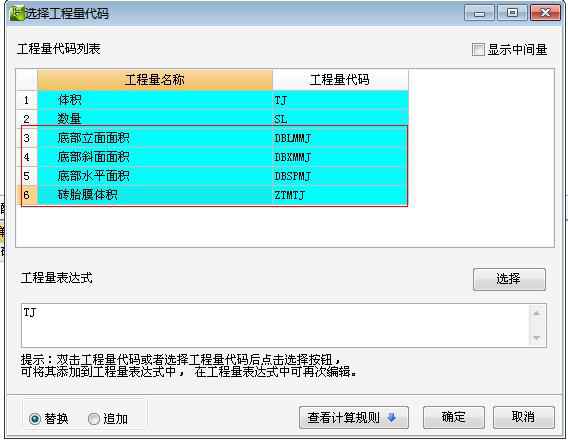Click the dialog's green app icon
The height and width of the screenshot is (444, 568).
pyautogui.click(x=16, y=13)
